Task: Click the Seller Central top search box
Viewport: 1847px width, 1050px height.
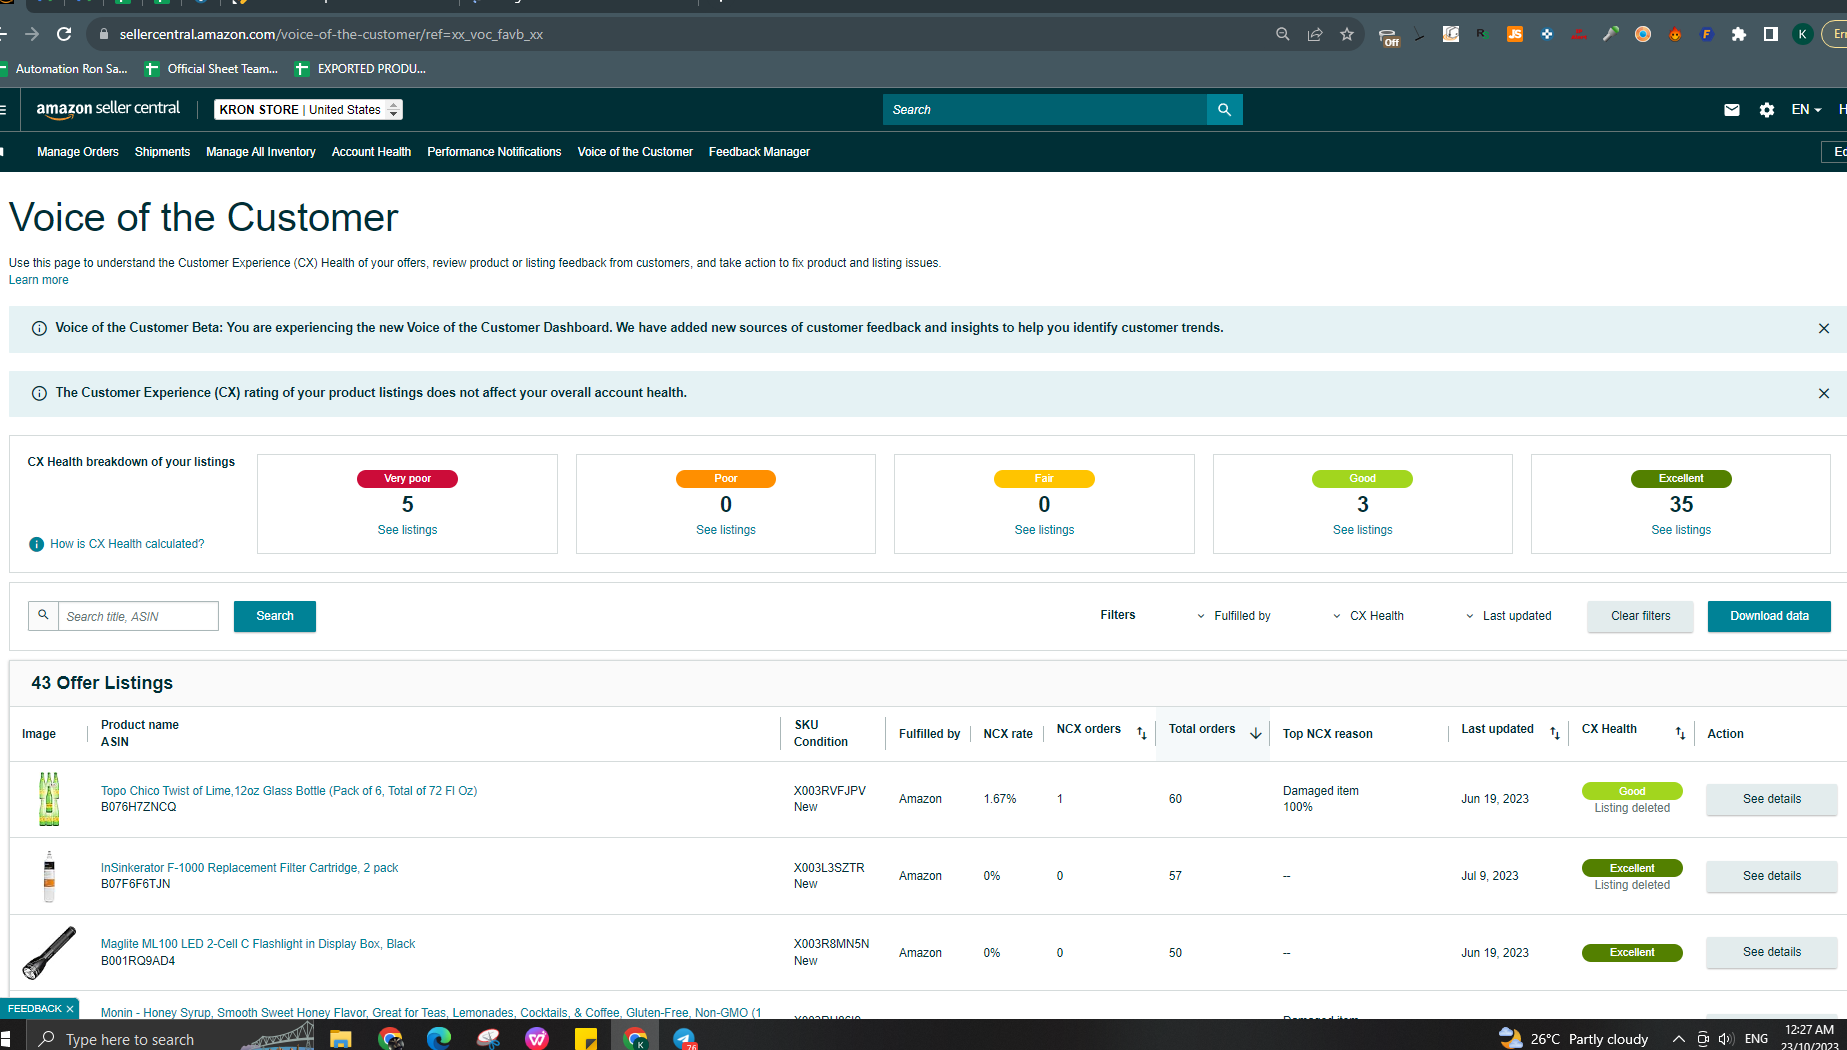Action: pos(1045,110)
